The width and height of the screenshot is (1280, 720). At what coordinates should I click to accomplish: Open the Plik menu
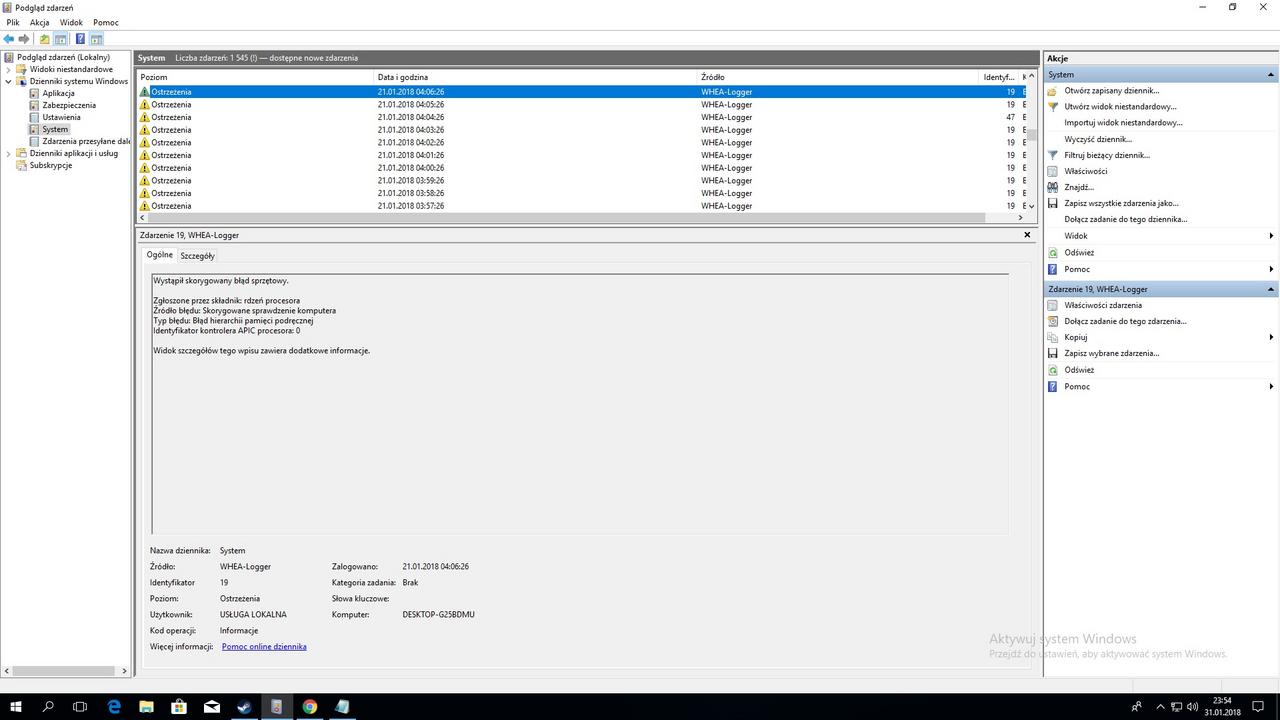click(13, 22)
